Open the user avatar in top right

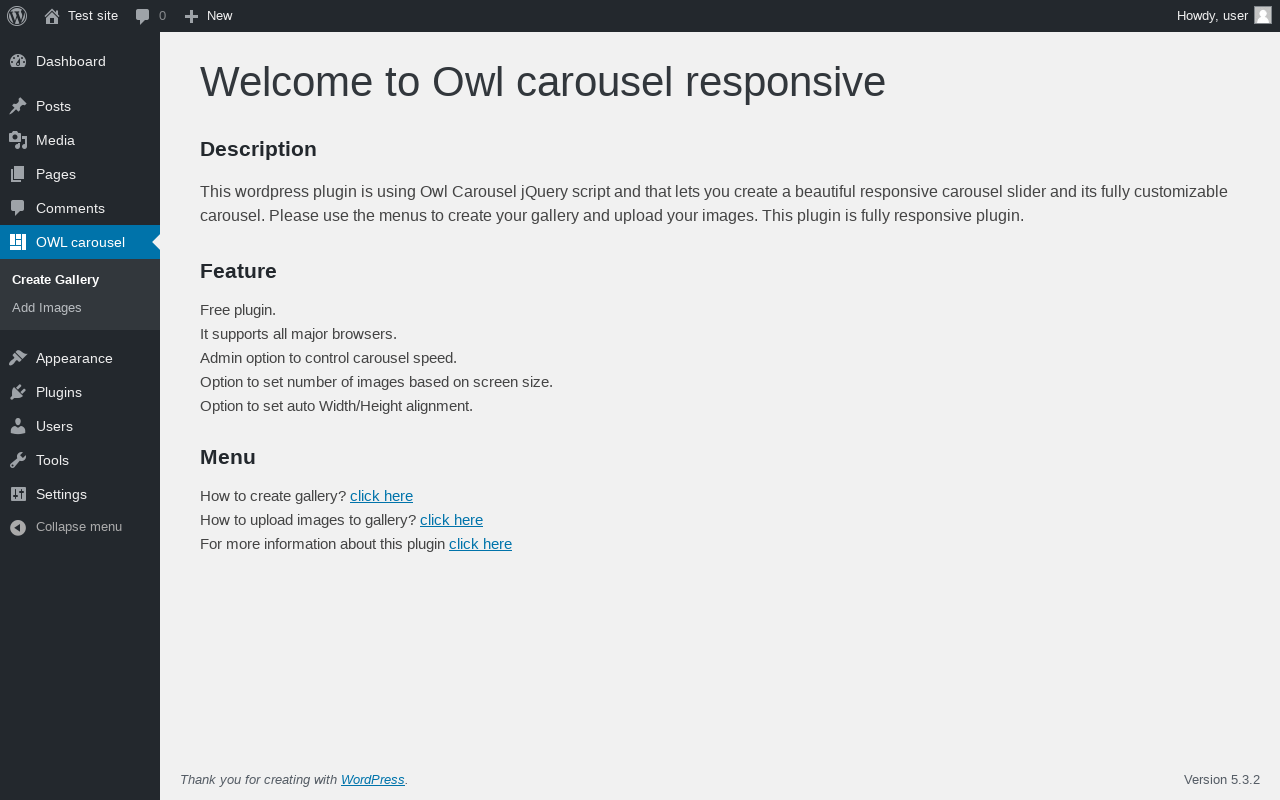click(x=1263, y=15)
